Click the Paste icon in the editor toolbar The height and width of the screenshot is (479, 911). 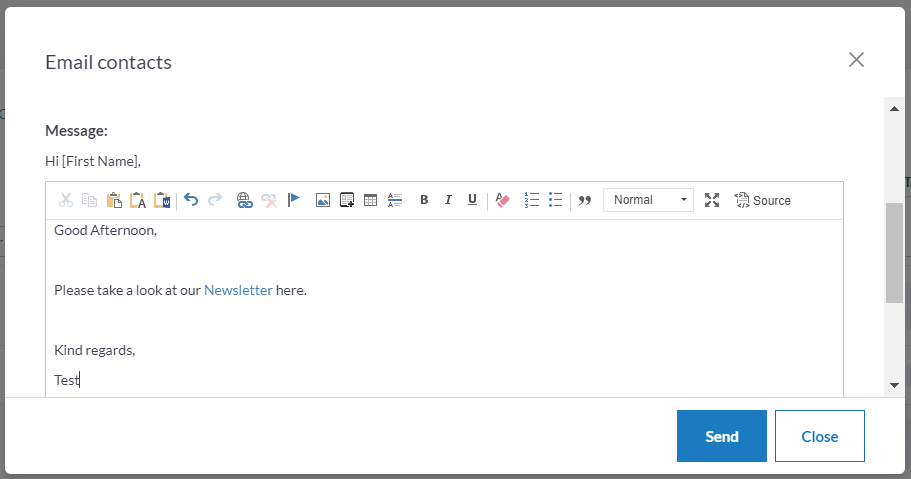point(114,200)
